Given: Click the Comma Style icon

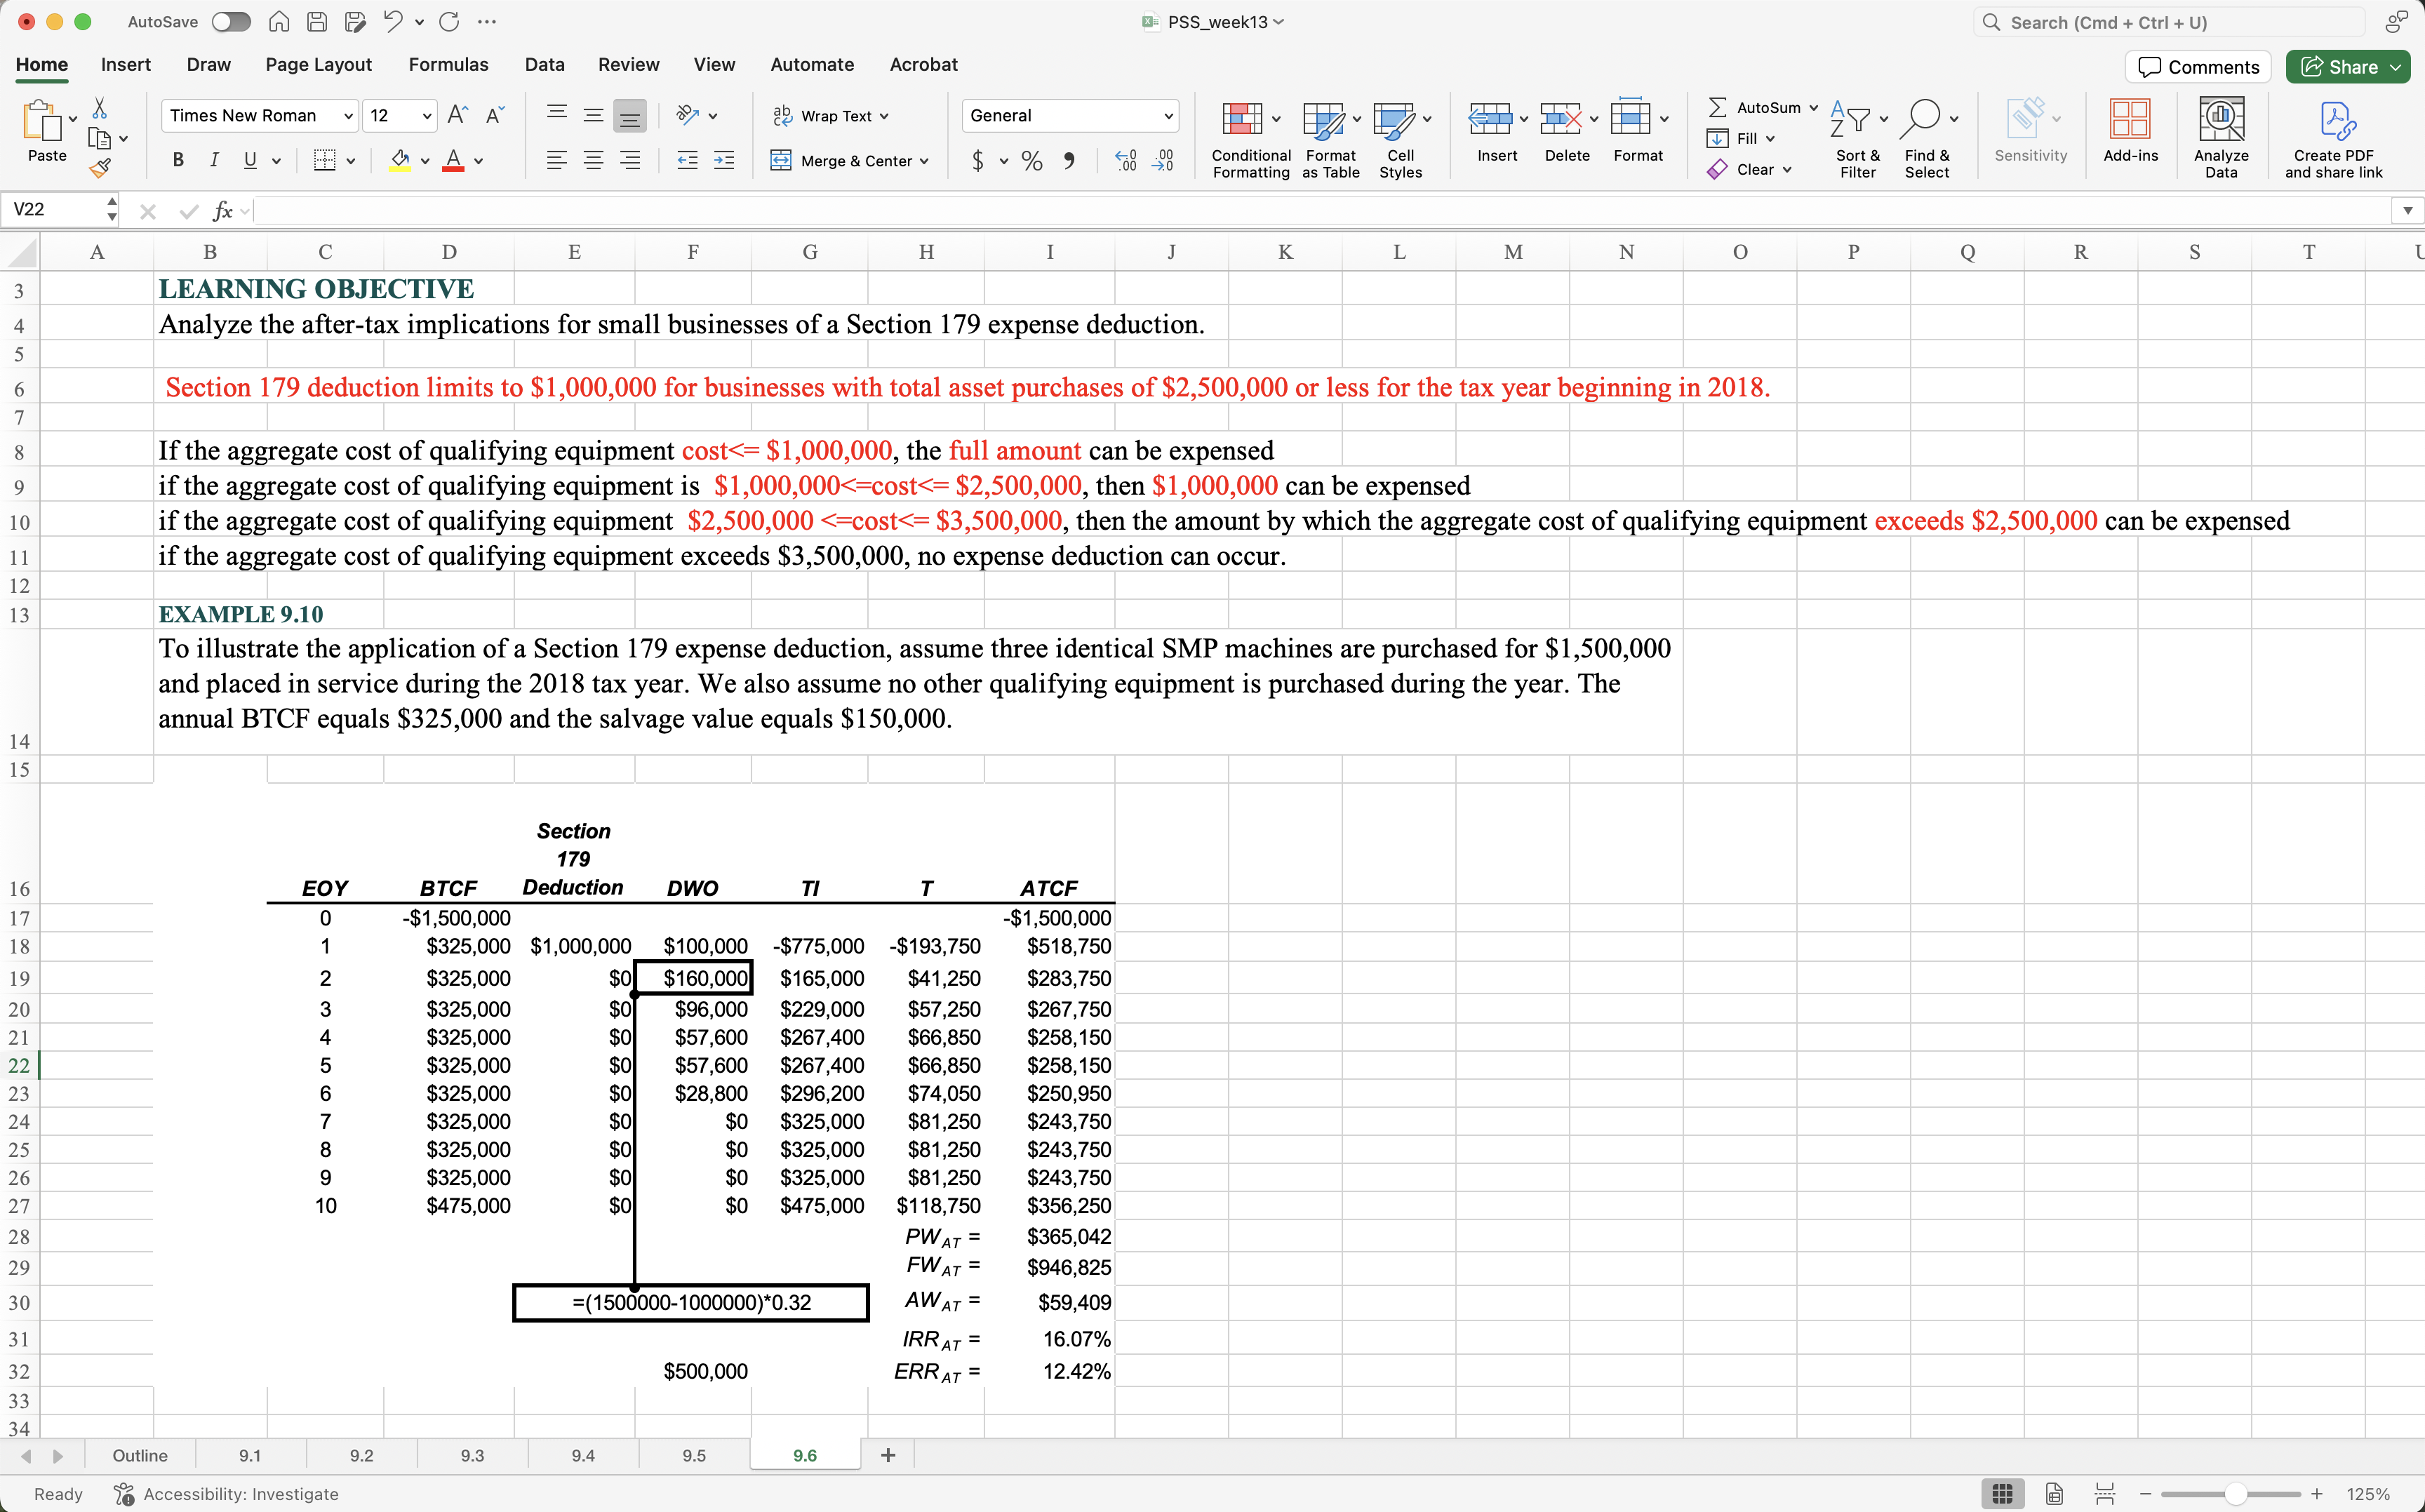Looking at the screenshot, I should (1069, 160).
